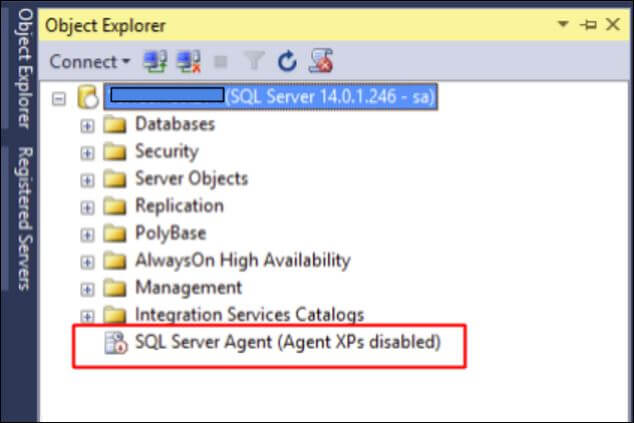Expand the Replication folder

[87, 208]
